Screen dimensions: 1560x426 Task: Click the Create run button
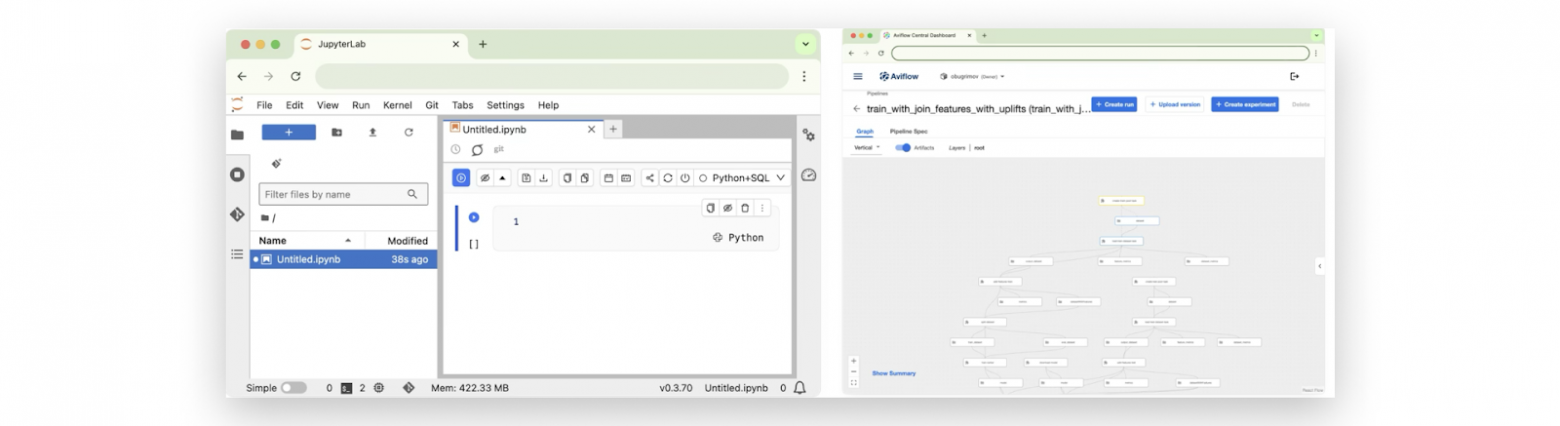(x=1113, y=104)
